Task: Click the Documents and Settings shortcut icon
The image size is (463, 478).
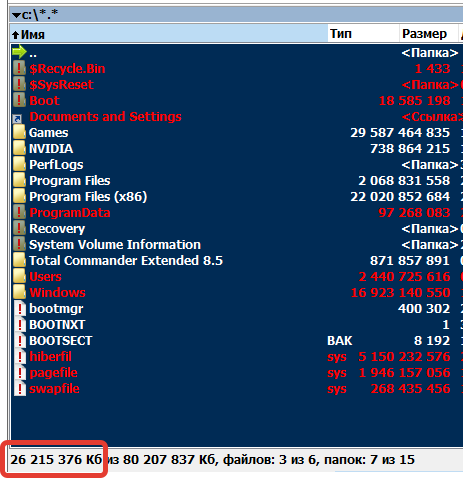Action: 17,119
